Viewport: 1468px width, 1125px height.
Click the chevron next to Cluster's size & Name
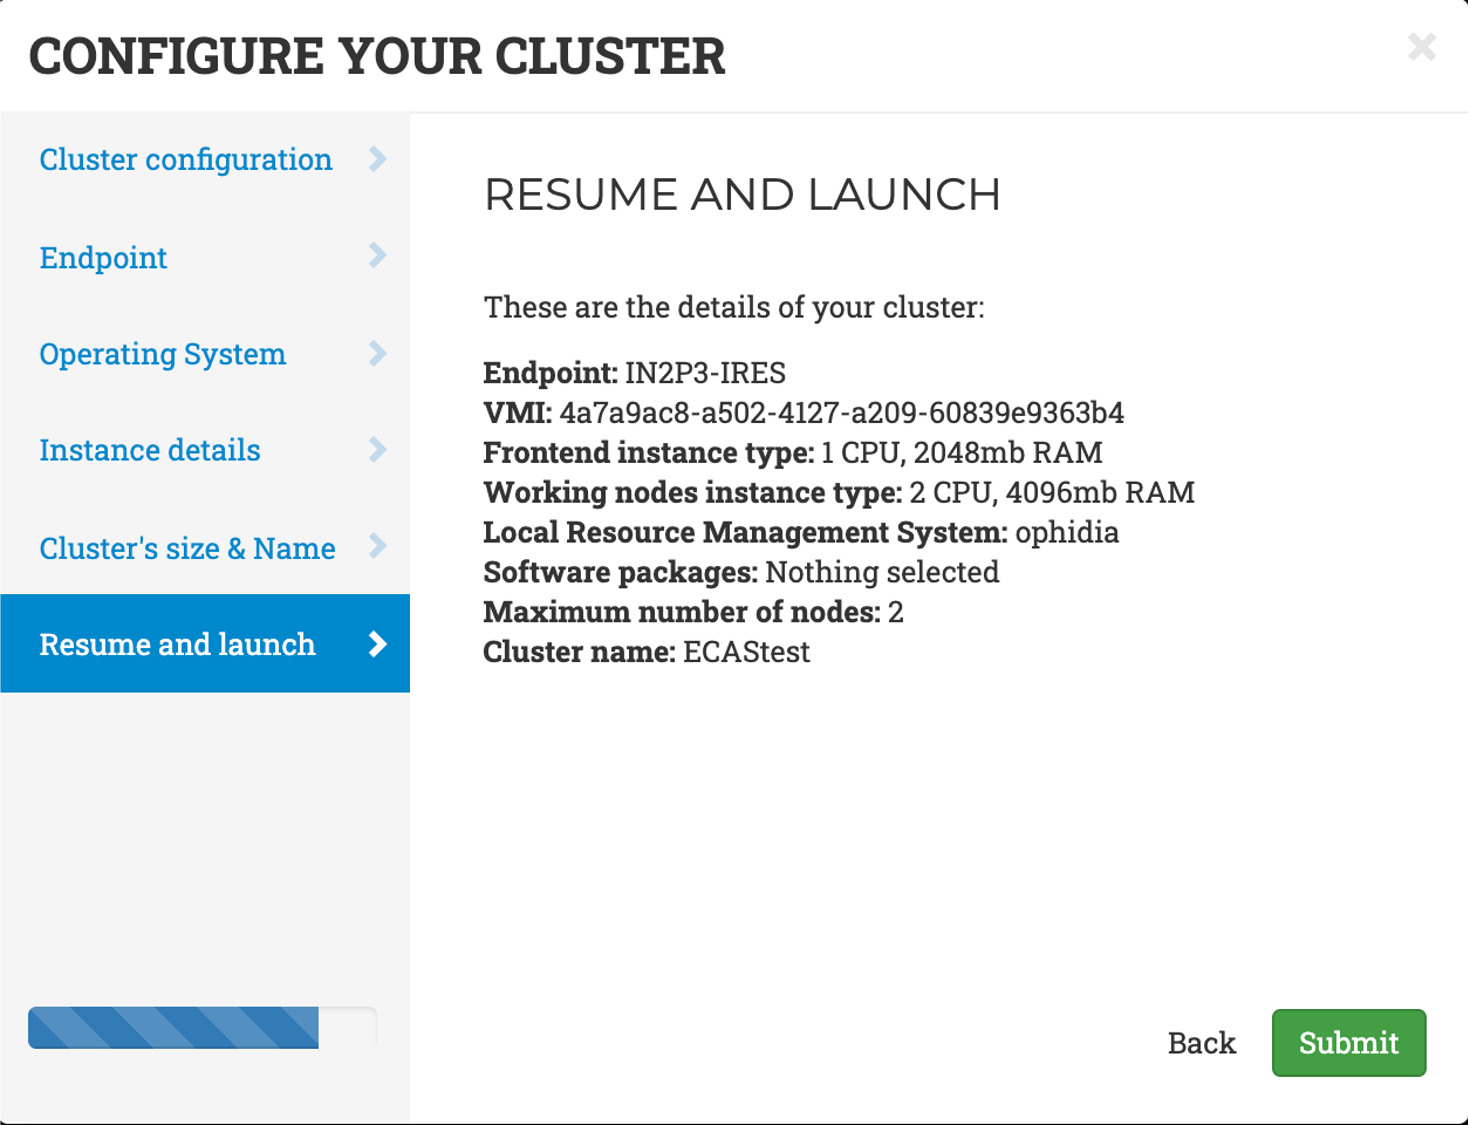pyautogui.click(x=378, y=547)
